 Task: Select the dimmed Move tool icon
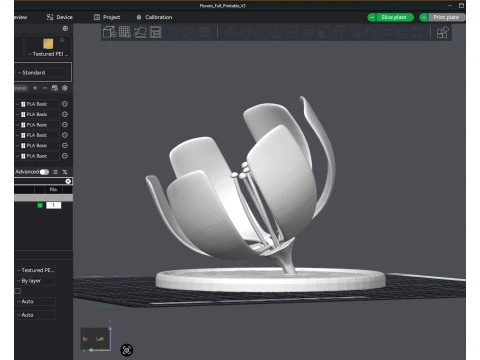[x=230, y=32]
